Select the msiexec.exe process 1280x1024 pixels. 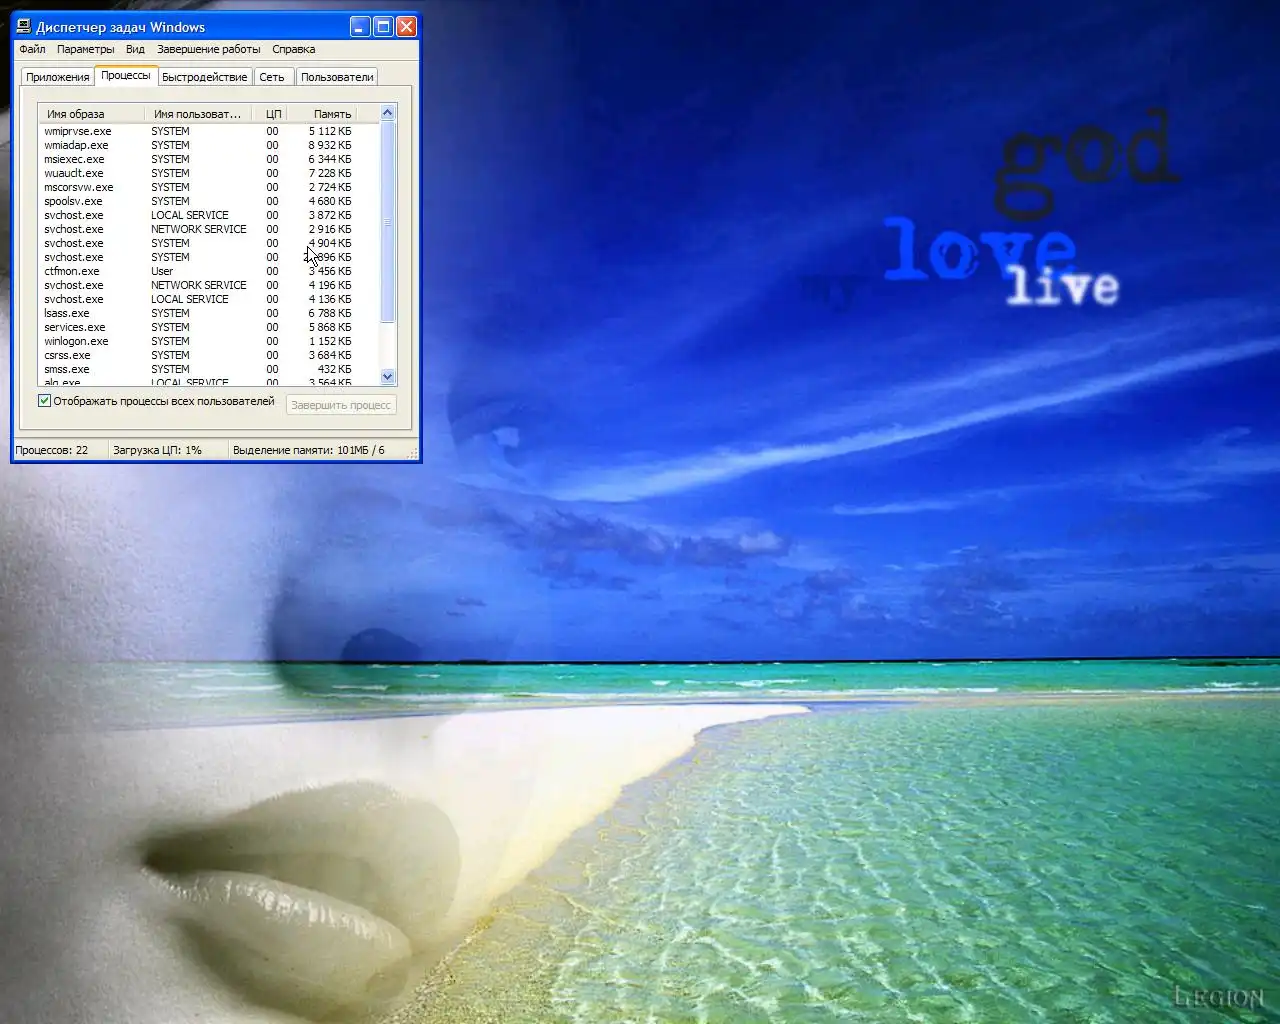click(x=74, y=159)
